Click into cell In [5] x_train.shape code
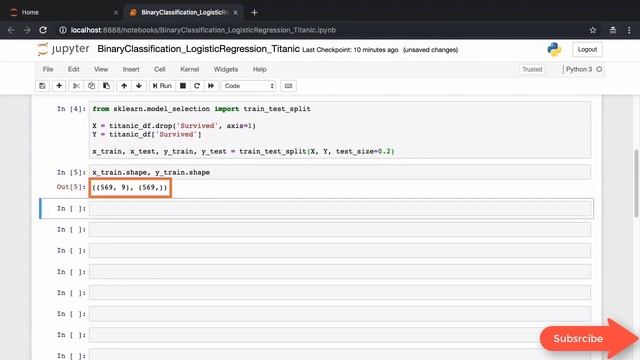 [340, 172]
